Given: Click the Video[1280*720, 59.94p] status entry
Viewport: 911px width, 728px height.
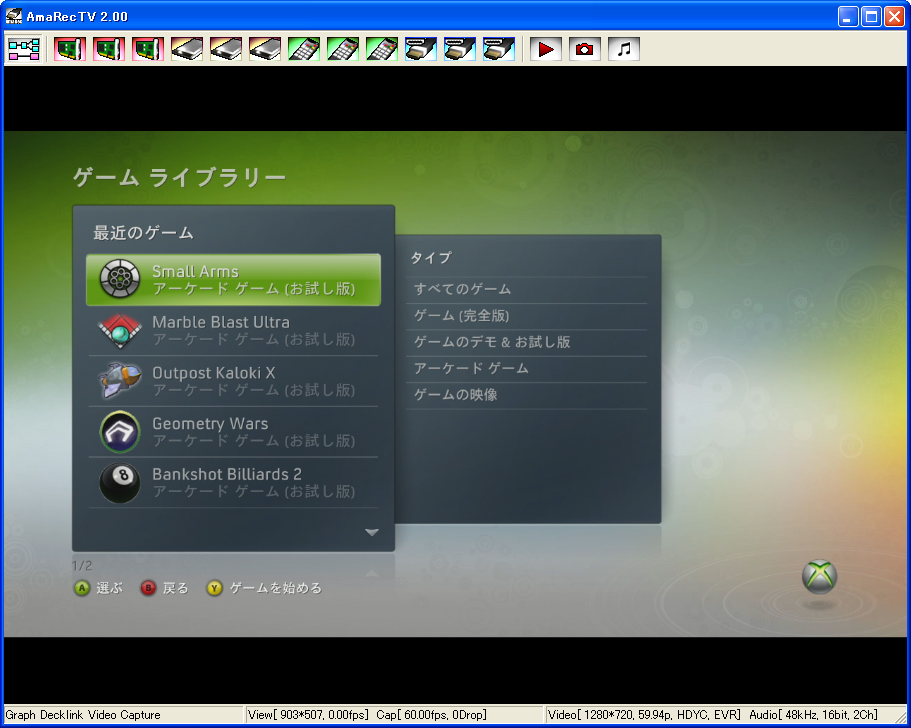Looking at the screenshot, I should (644, 715).
